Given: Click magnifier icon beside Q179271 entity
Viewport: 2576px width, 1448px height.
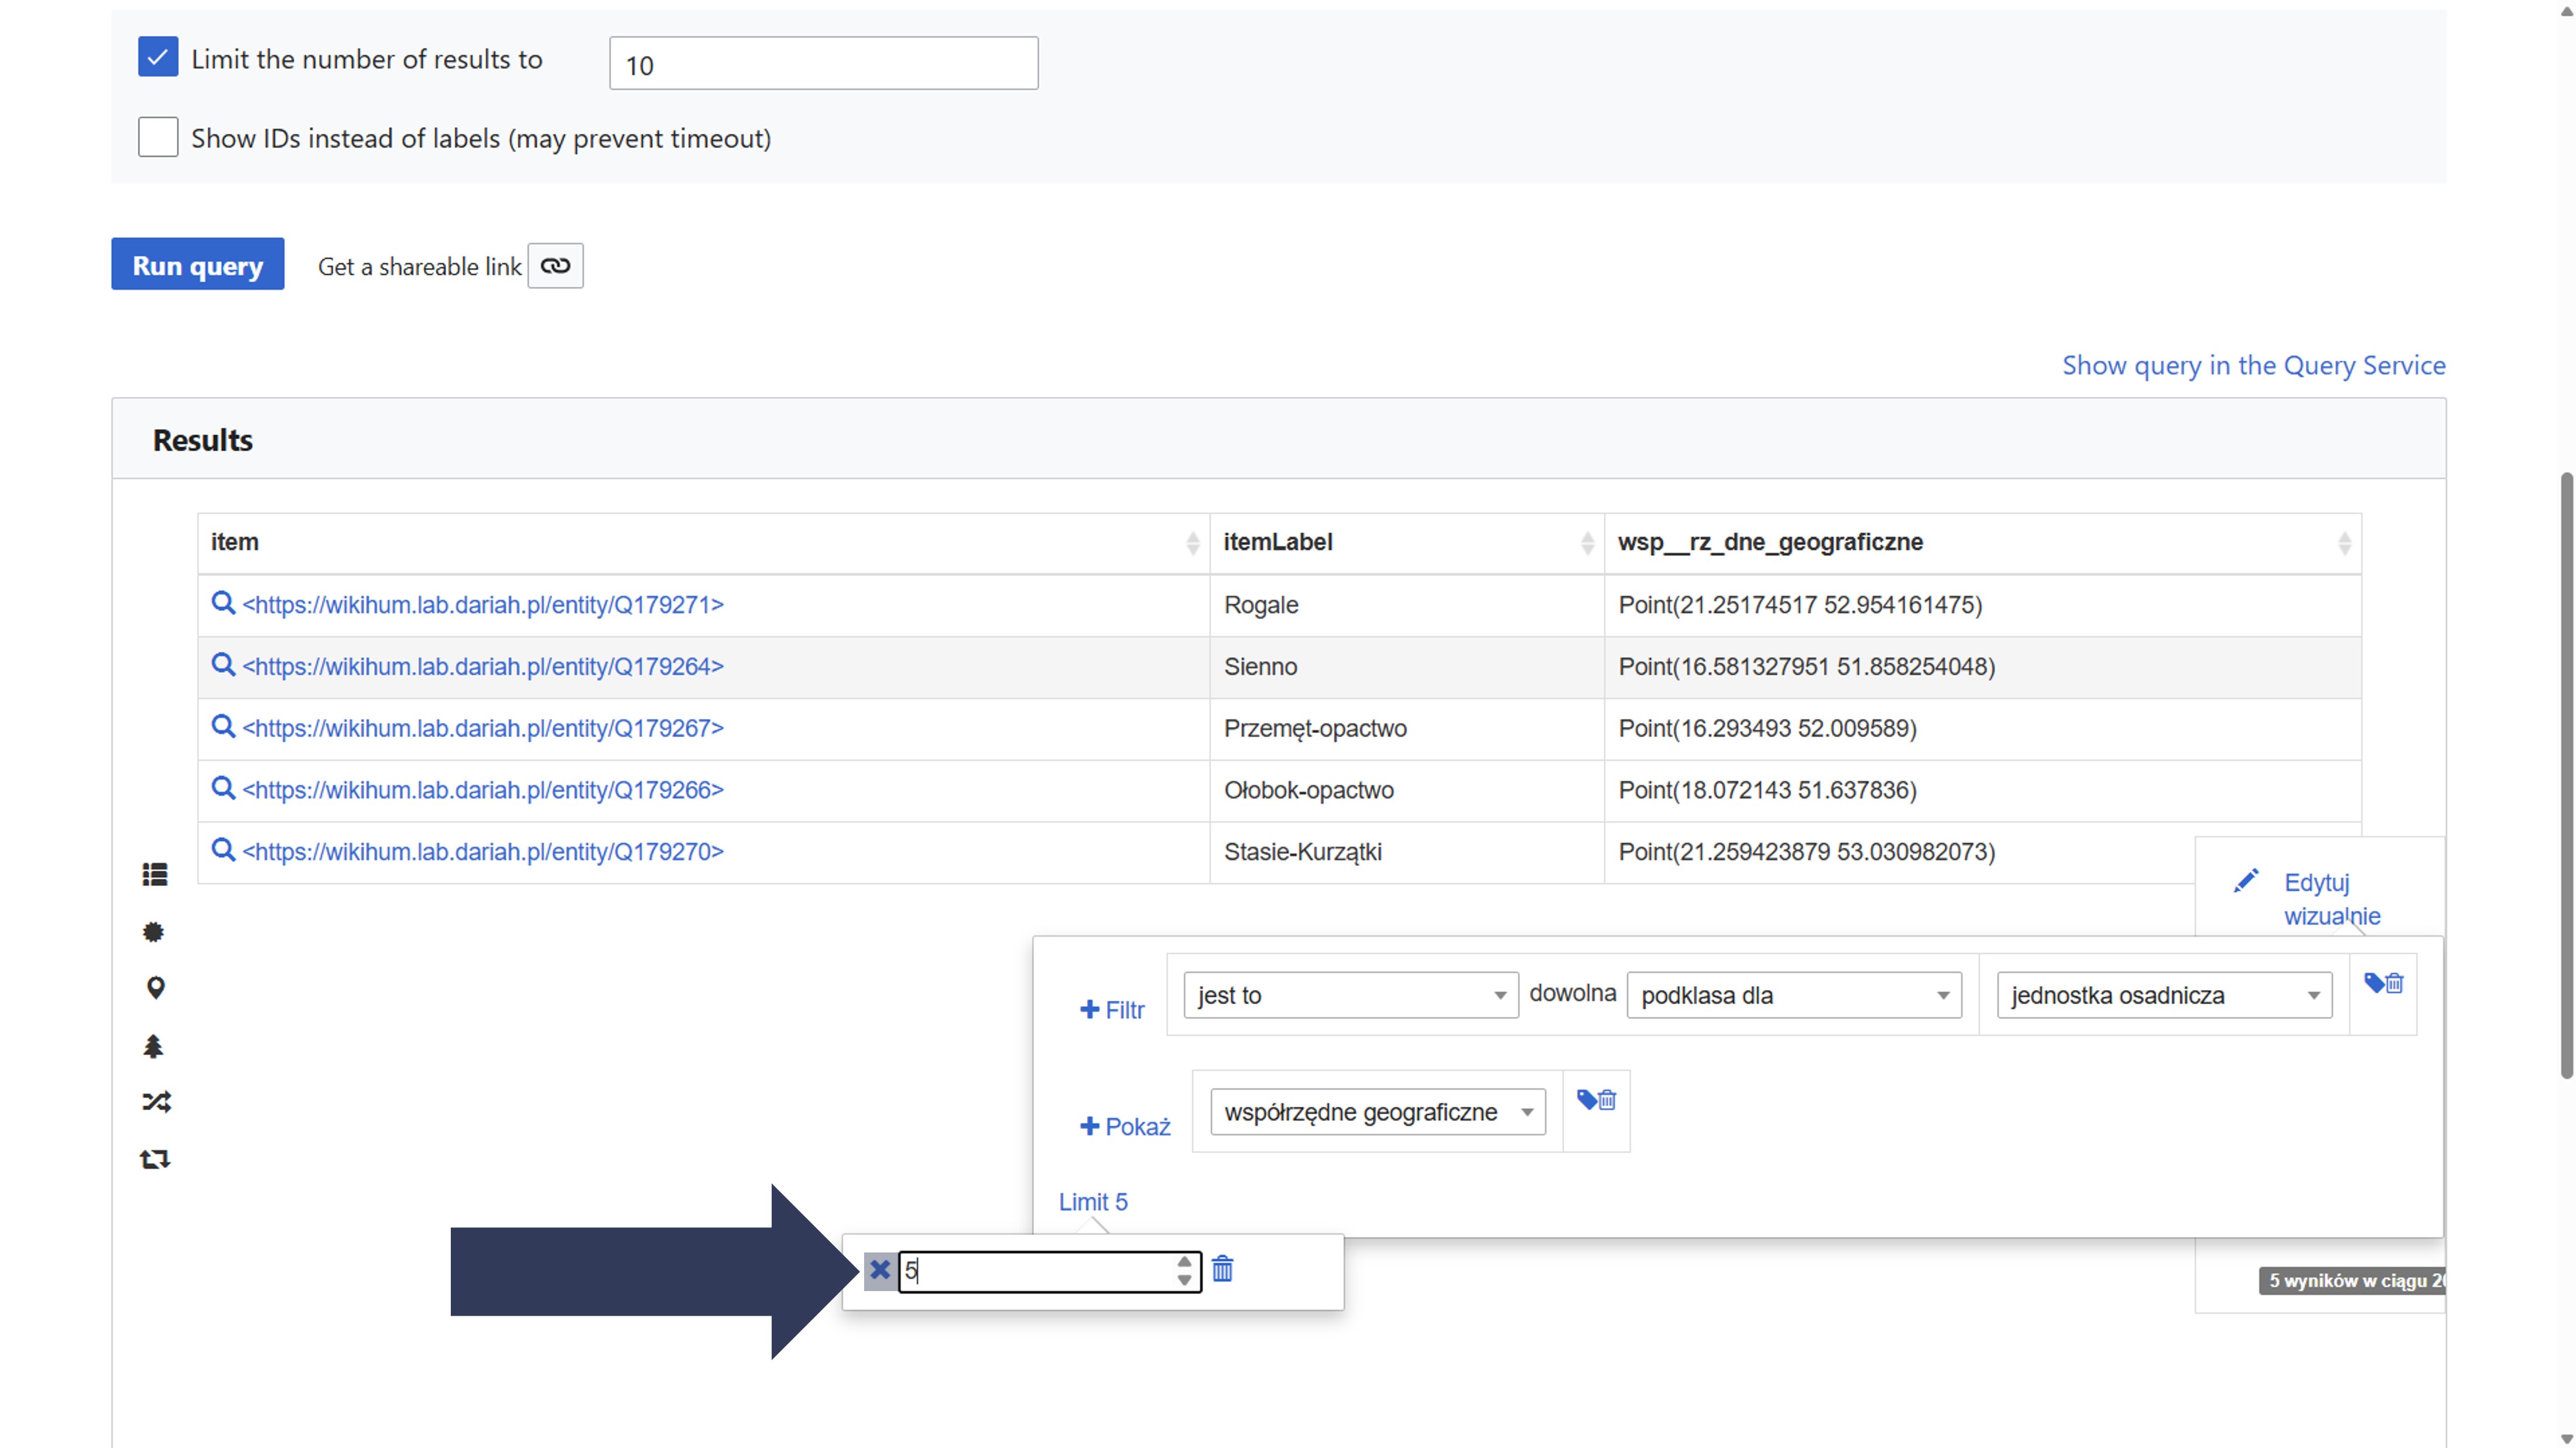Looking at the screenshot, I should [x=223, y=604].
